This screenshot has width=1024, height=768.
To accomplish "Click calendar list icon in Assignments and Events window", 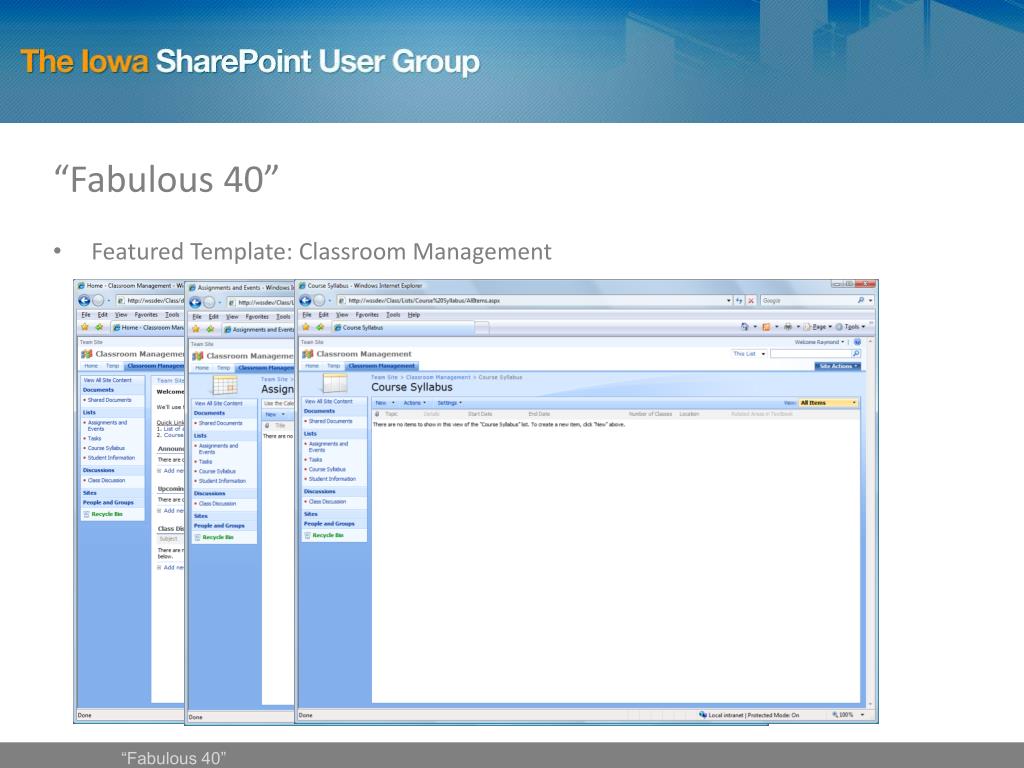I will point(225,385).
